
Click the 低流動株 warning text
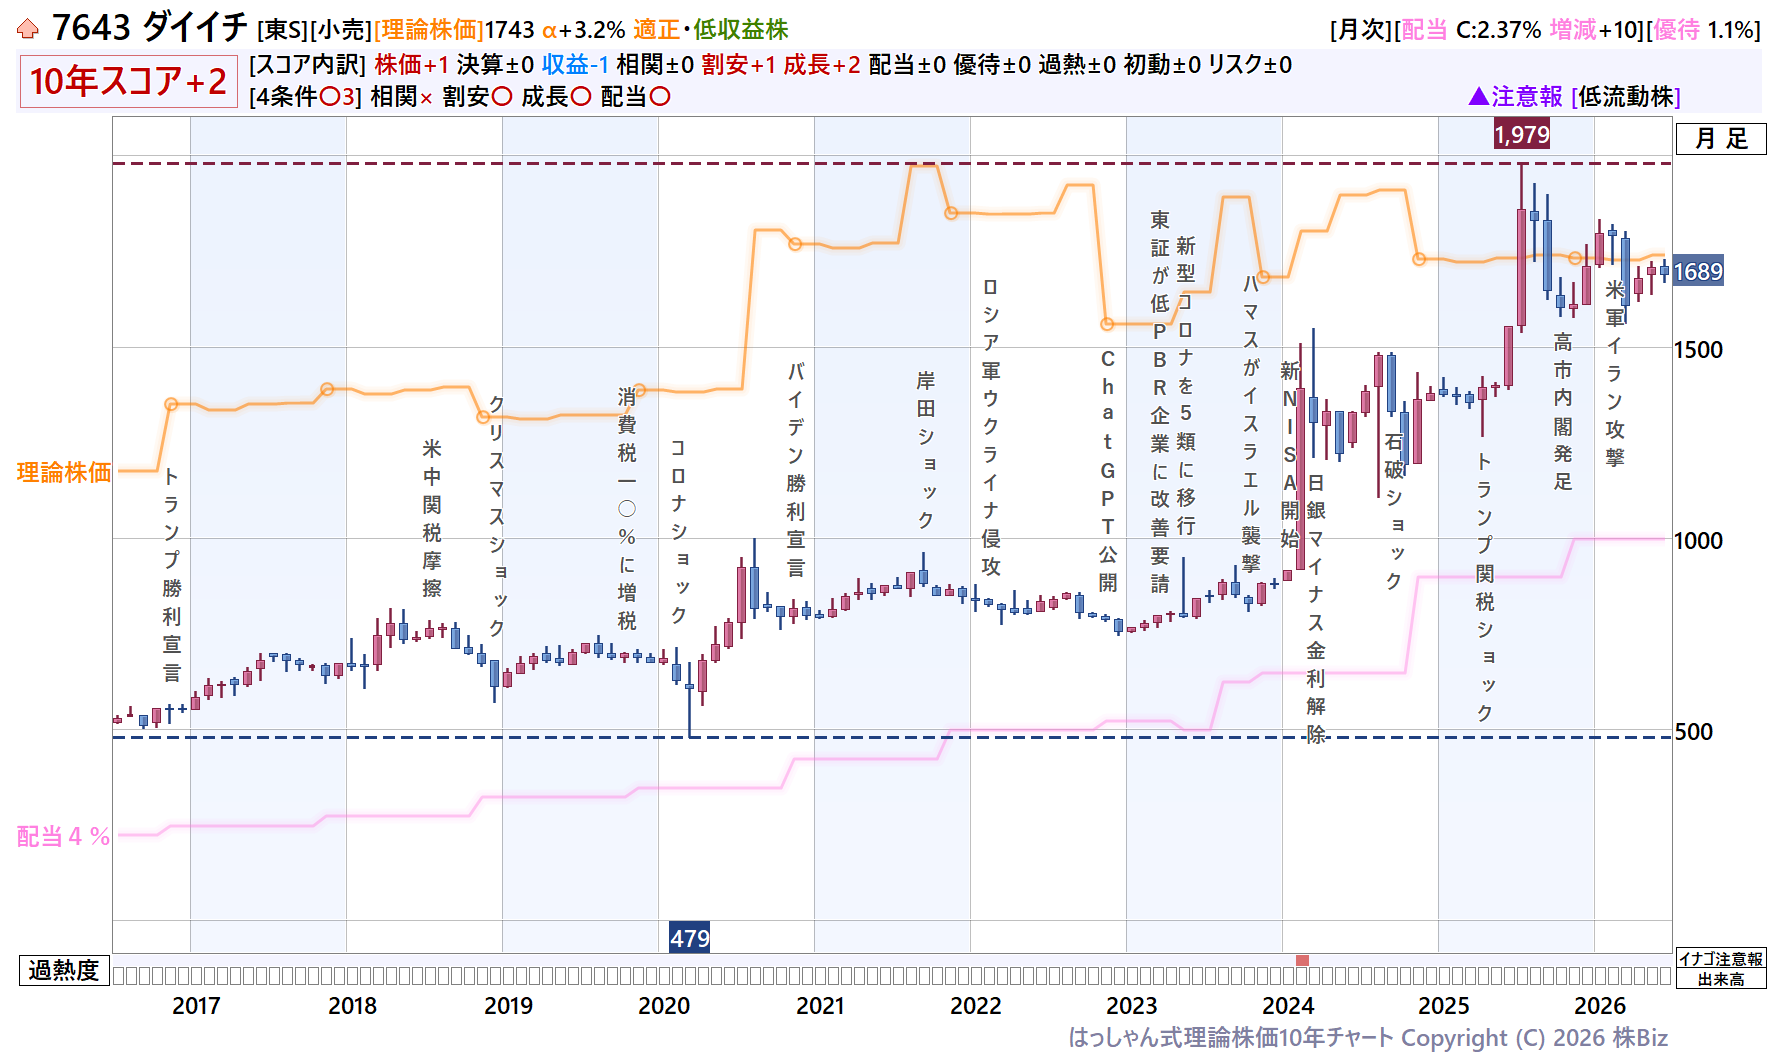click(x=1626, y=96)
